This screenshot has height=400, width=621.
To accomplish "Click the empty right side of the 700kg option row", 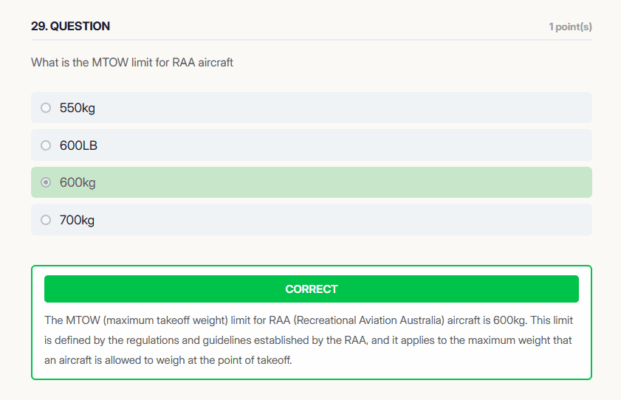I will 450,220.
